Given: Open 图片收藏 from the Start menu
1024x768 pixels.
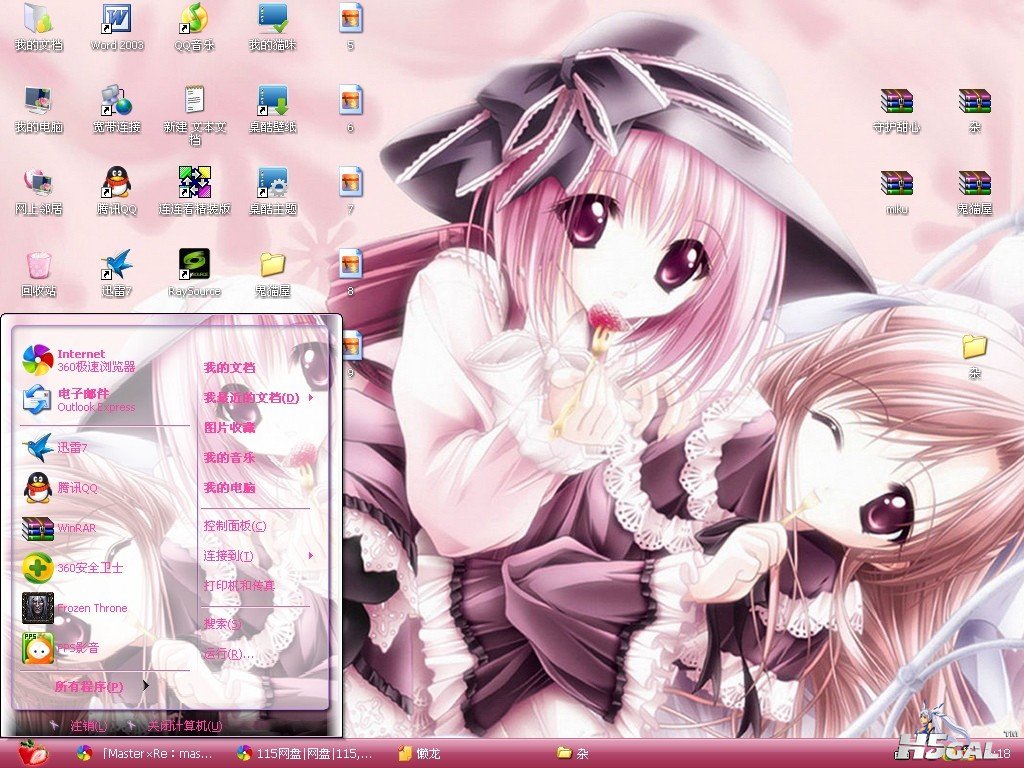Looking at the screenshot, I should point(230,428).
